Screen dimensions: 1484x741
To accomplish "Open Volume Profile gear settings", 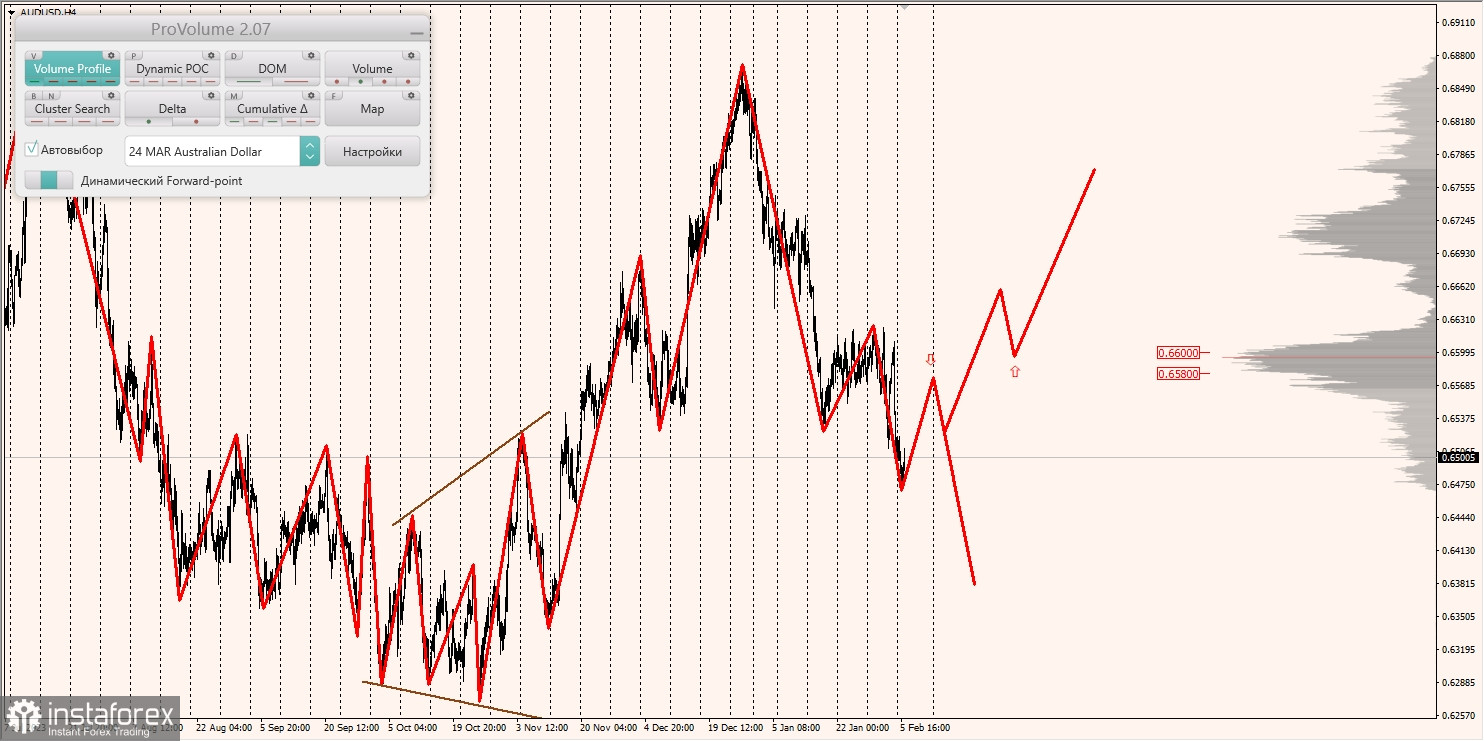I will [x=111, y=56].
